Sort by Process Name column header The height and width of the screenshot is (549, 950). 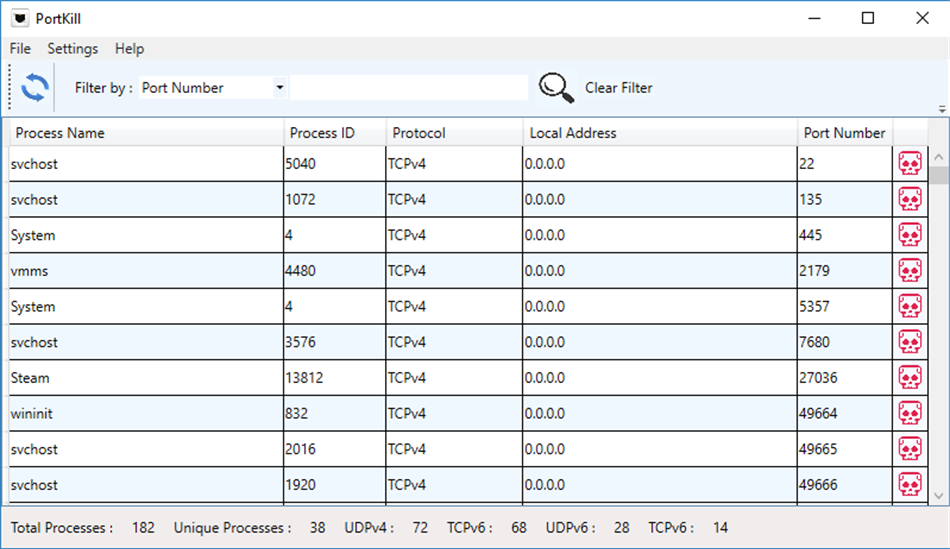(146, 133)
